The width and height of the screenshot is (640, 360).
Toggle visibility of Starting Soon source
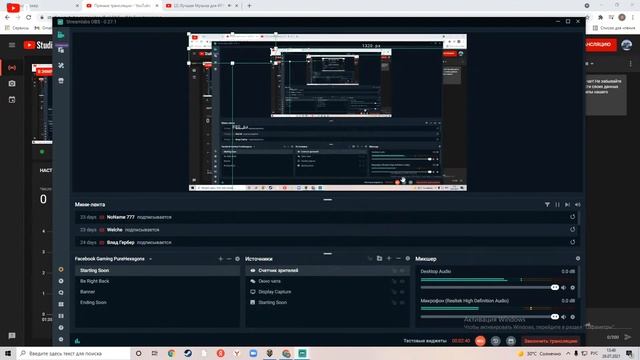402,302
